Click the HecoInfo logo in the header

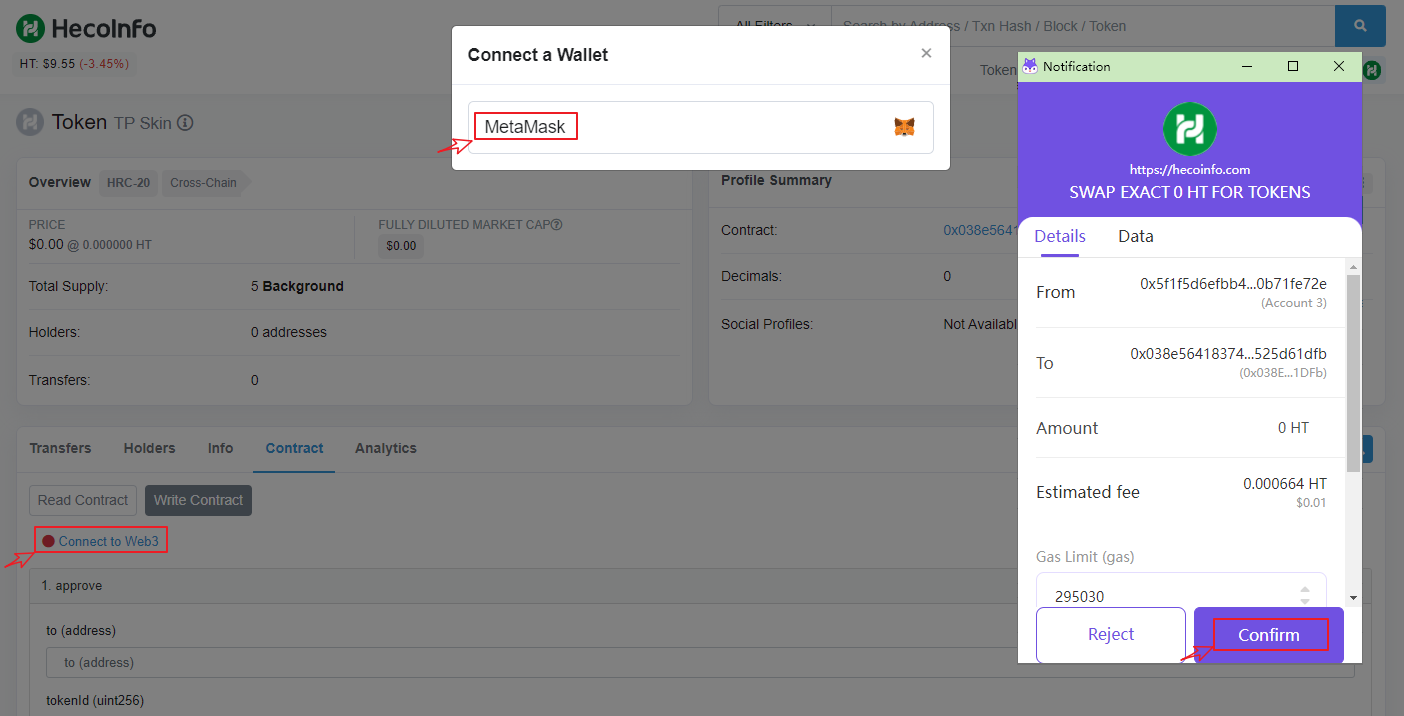tap(86, 28)
